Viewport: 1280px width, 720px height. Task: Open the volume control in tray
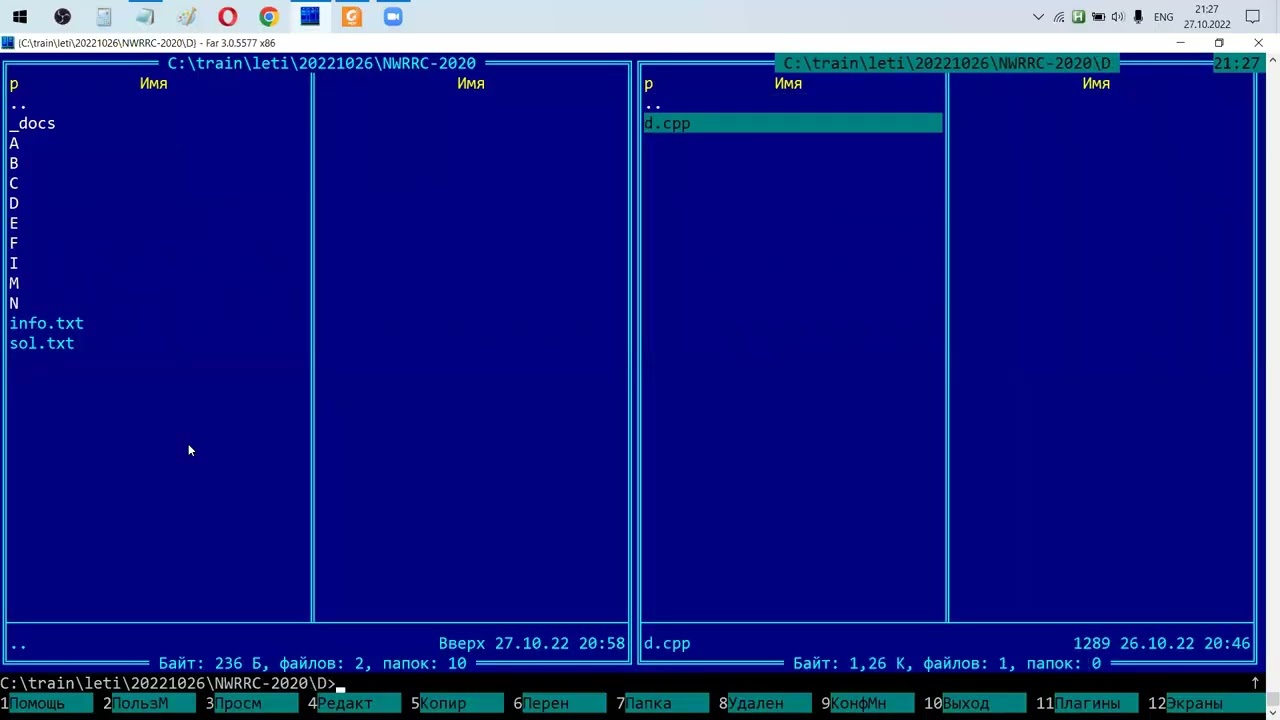tap(1118, 17)
